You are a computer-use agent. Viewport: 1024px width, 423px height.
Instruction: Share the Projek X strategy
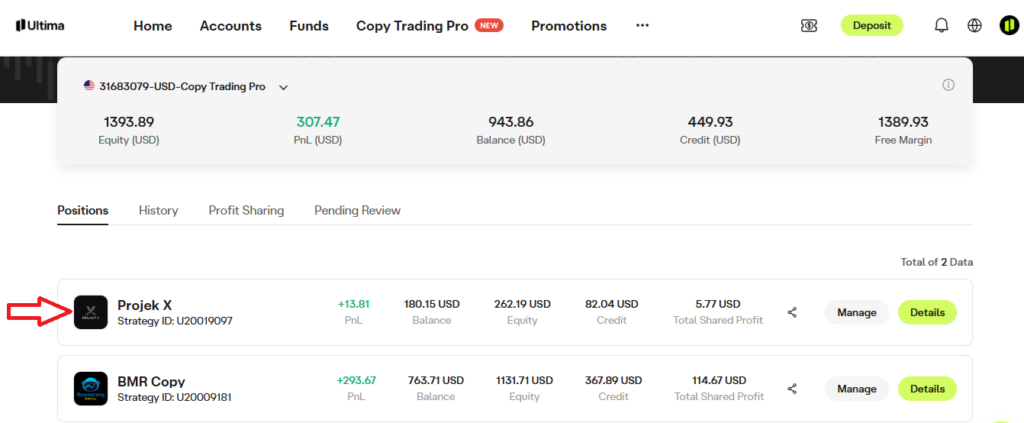[792, 313]
